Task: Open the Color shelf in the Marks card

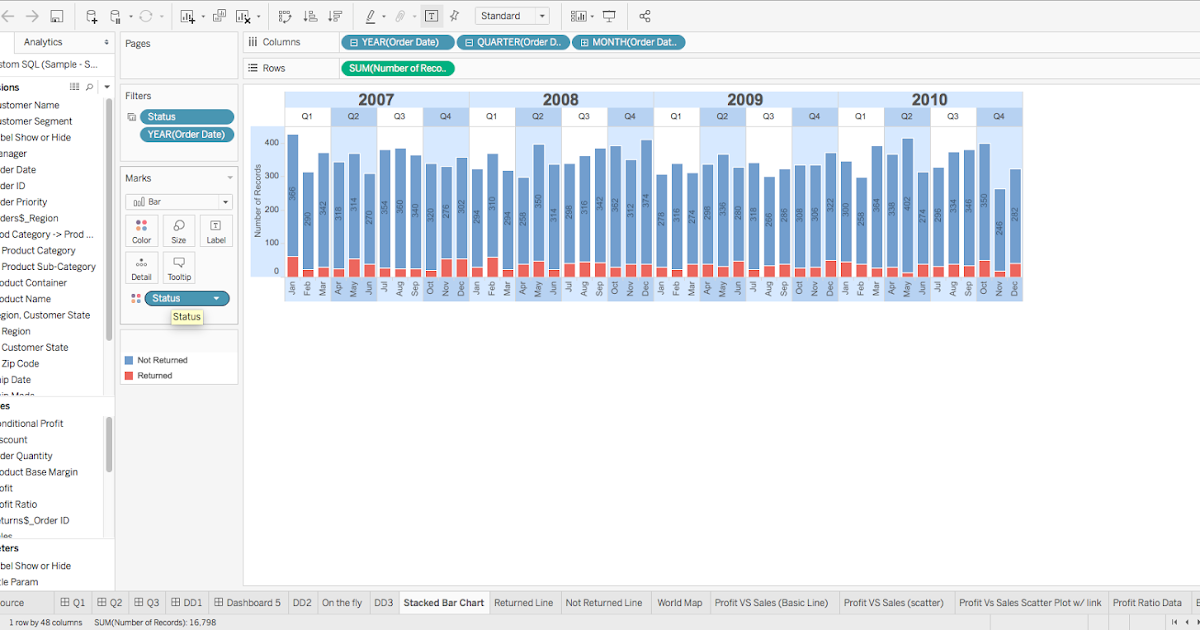Action: coord(141,231)
